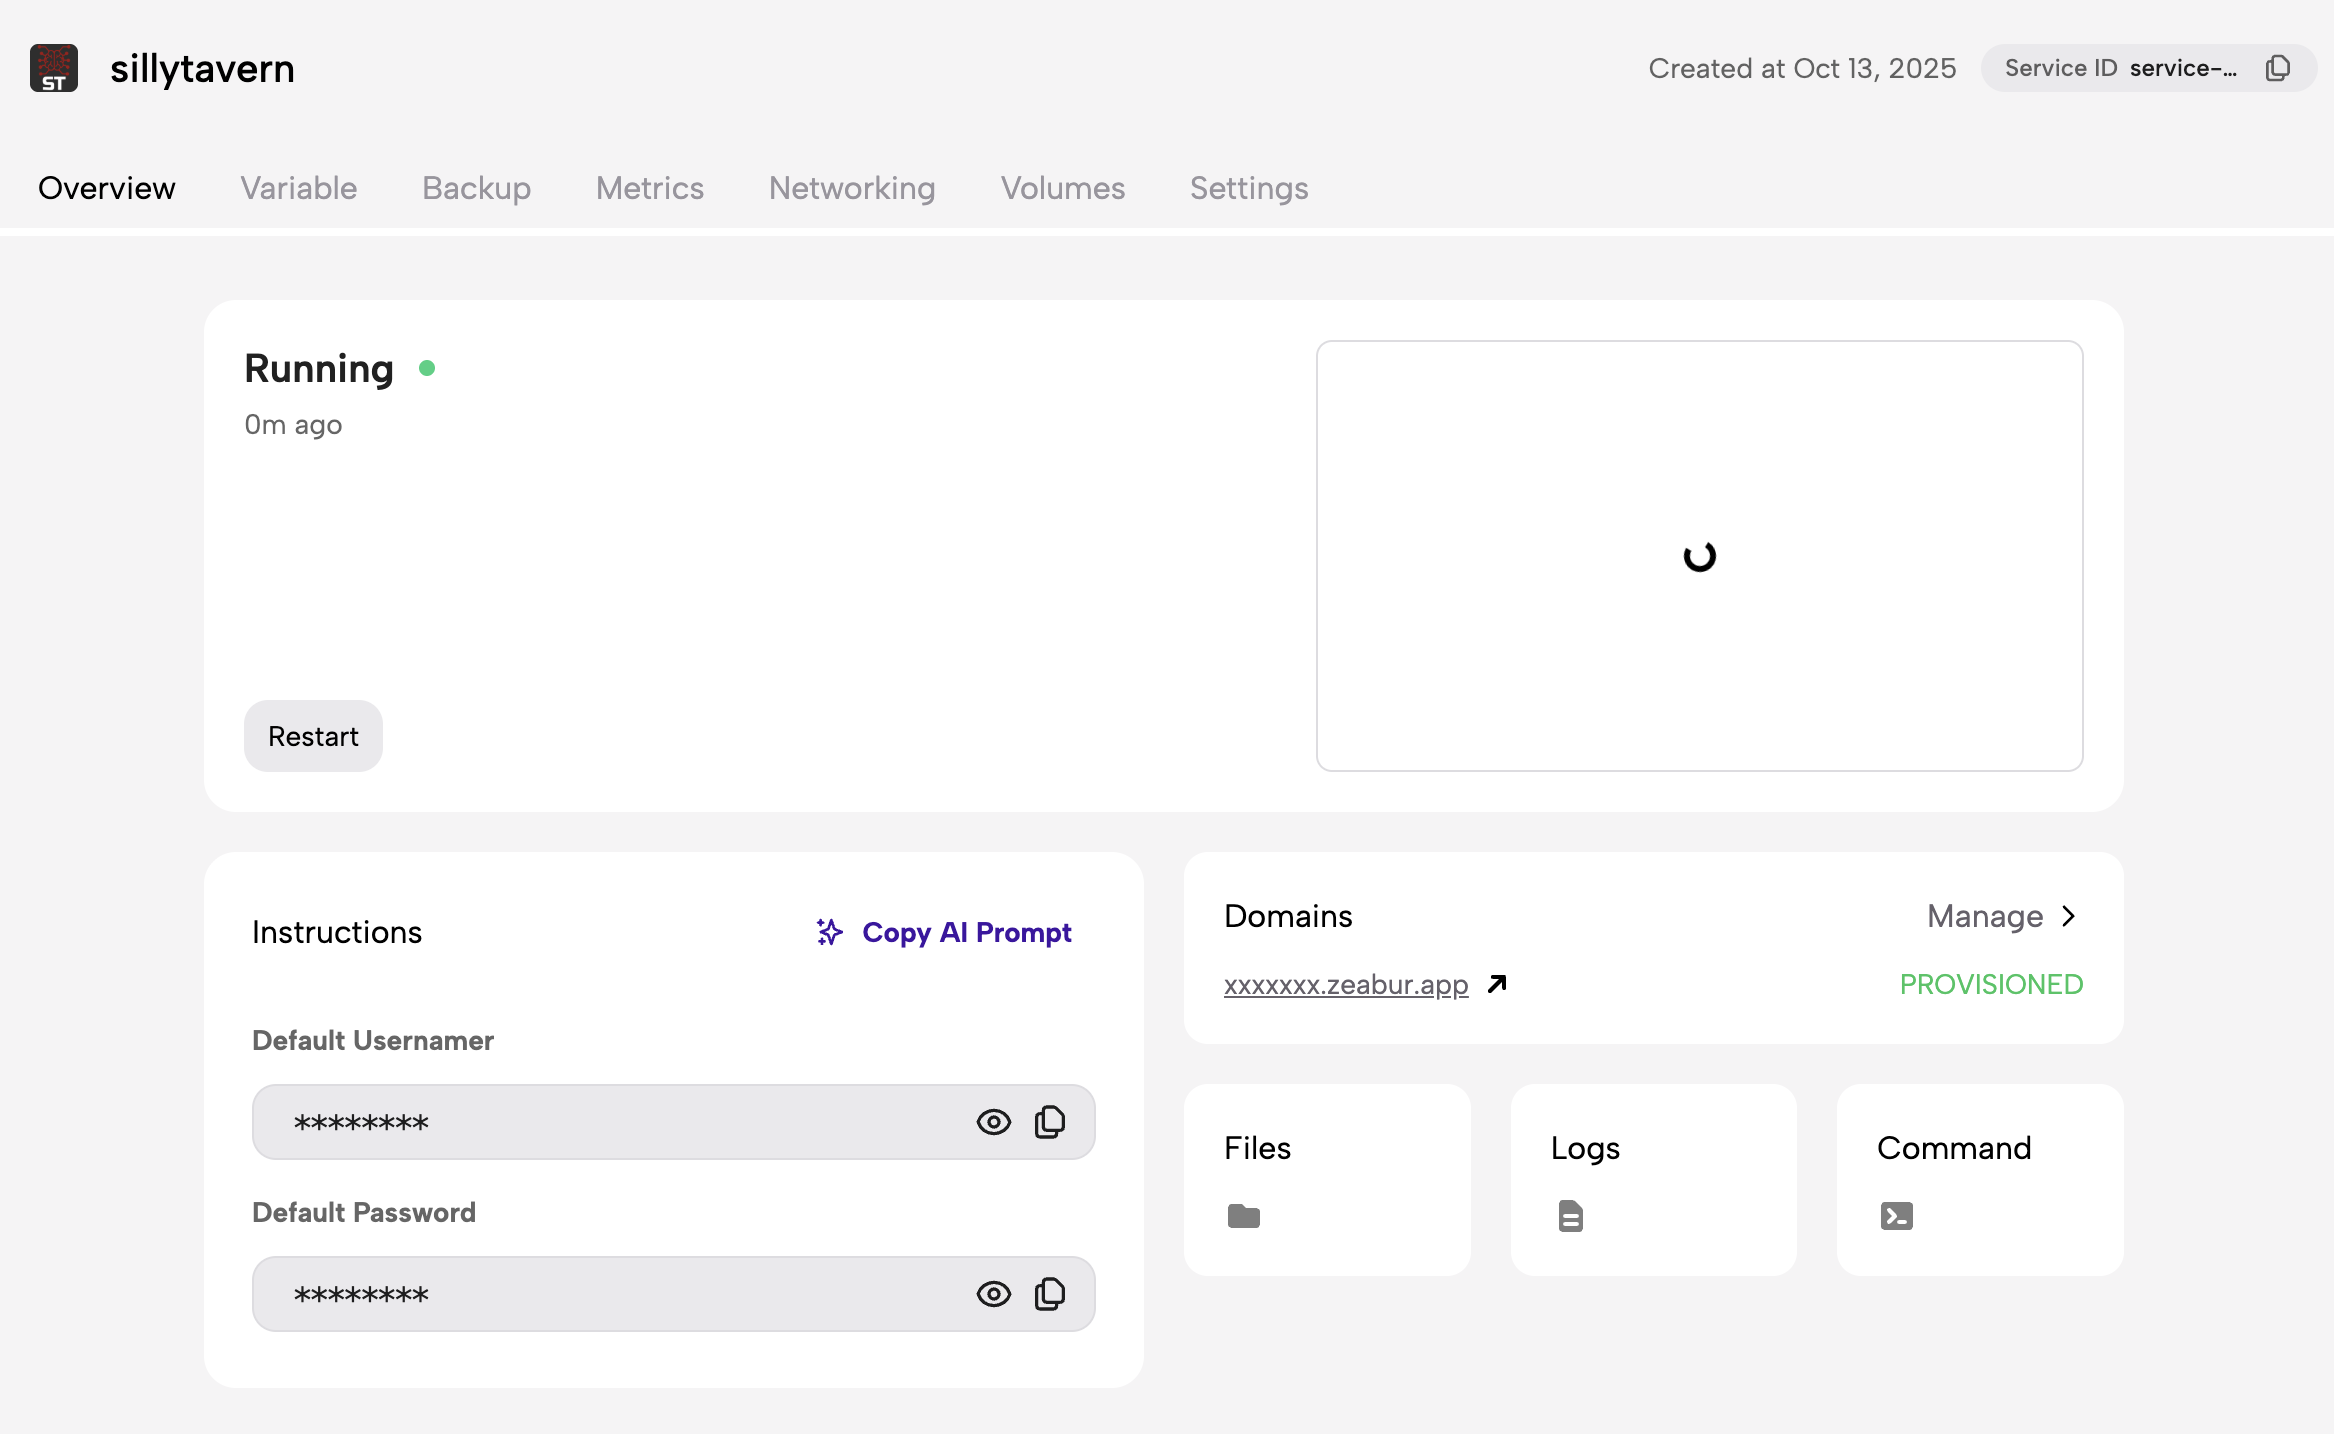Image resolution: width=2334 pixels, height=1434 pixels.
Task: Click Copy AI Prompt link
Action: (966, 932)
